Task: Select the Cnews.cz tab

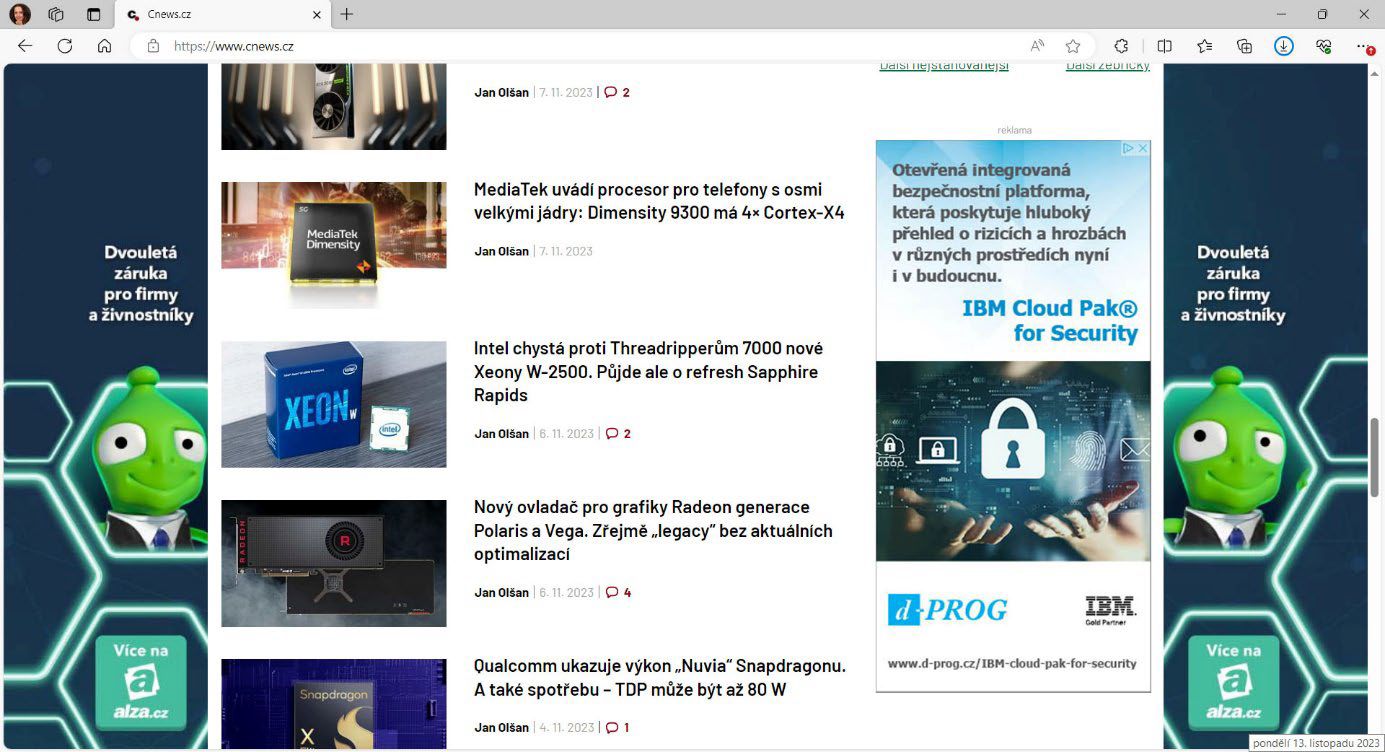Action: coord(222,15)
